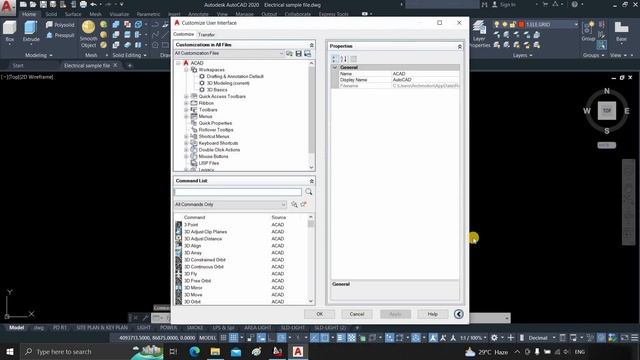
Task: Switch to the SMOKE layout tab
Action: (195, 327)
